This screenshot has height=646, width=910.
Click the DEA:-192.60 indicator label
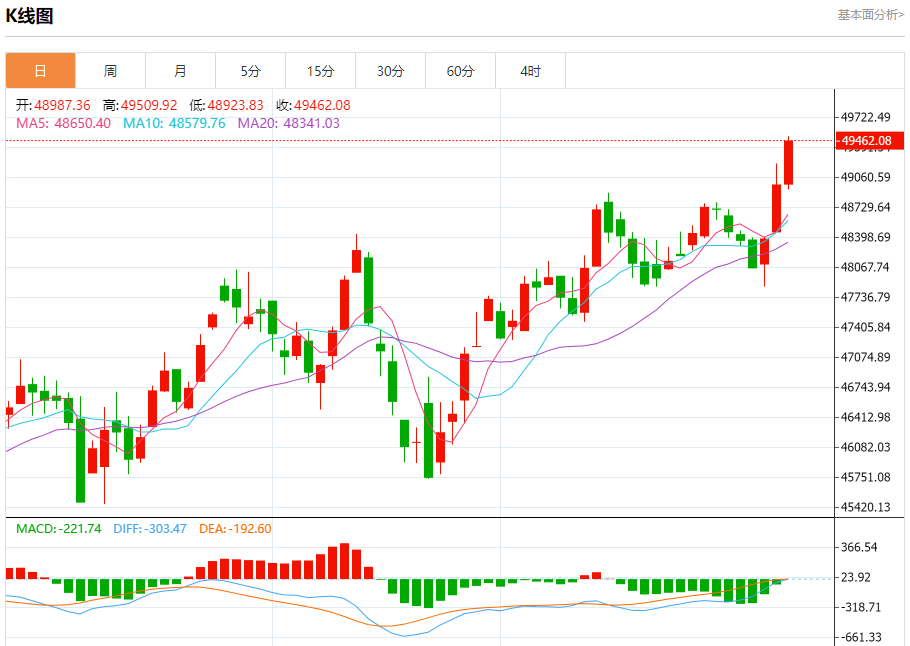point(235,529)
